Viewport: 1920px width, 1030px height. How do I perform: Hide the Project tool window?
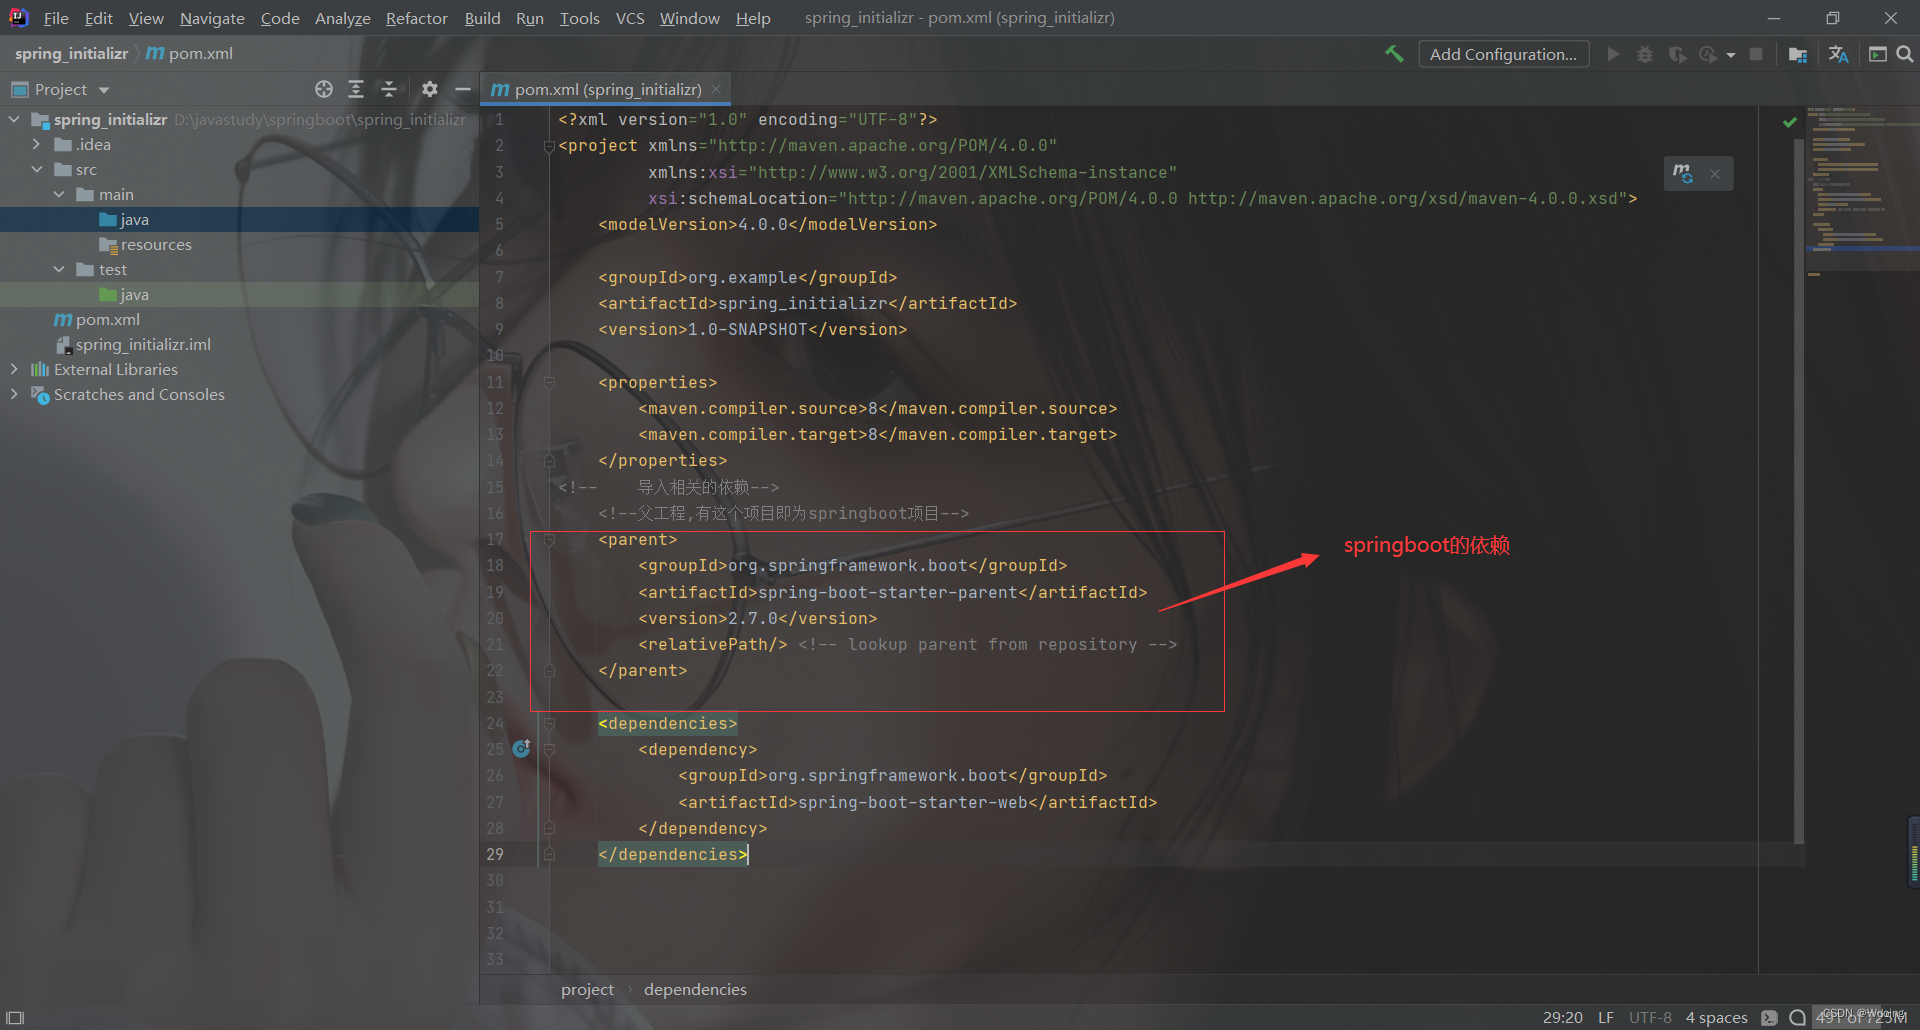pos(462,89)
